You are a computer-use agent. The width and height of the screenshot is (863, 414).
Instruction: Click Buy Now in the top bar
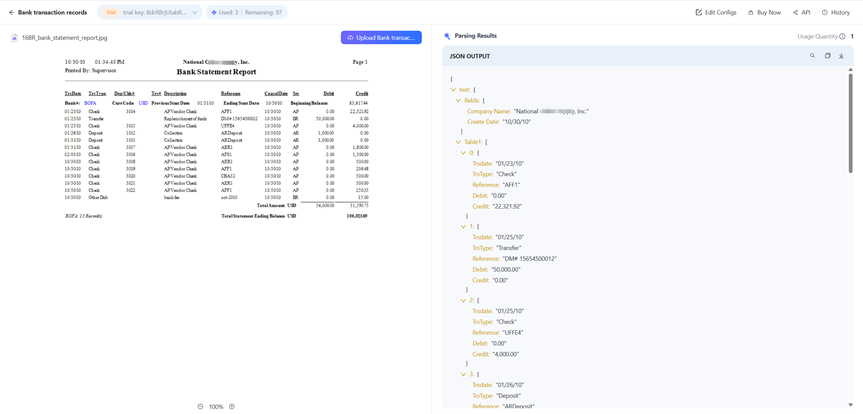(x=764, y=12)
